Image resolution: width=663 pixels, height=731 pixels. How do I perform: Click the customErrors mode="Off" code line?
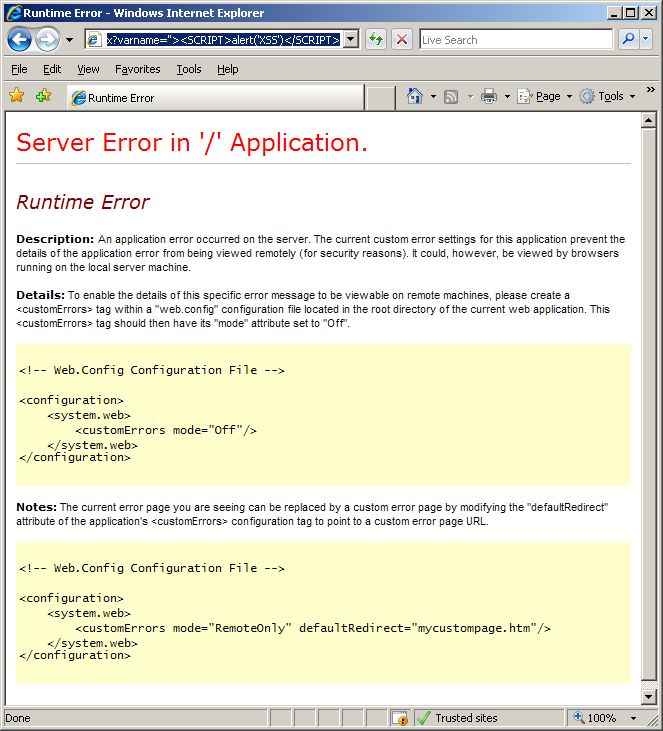[166, 430]
